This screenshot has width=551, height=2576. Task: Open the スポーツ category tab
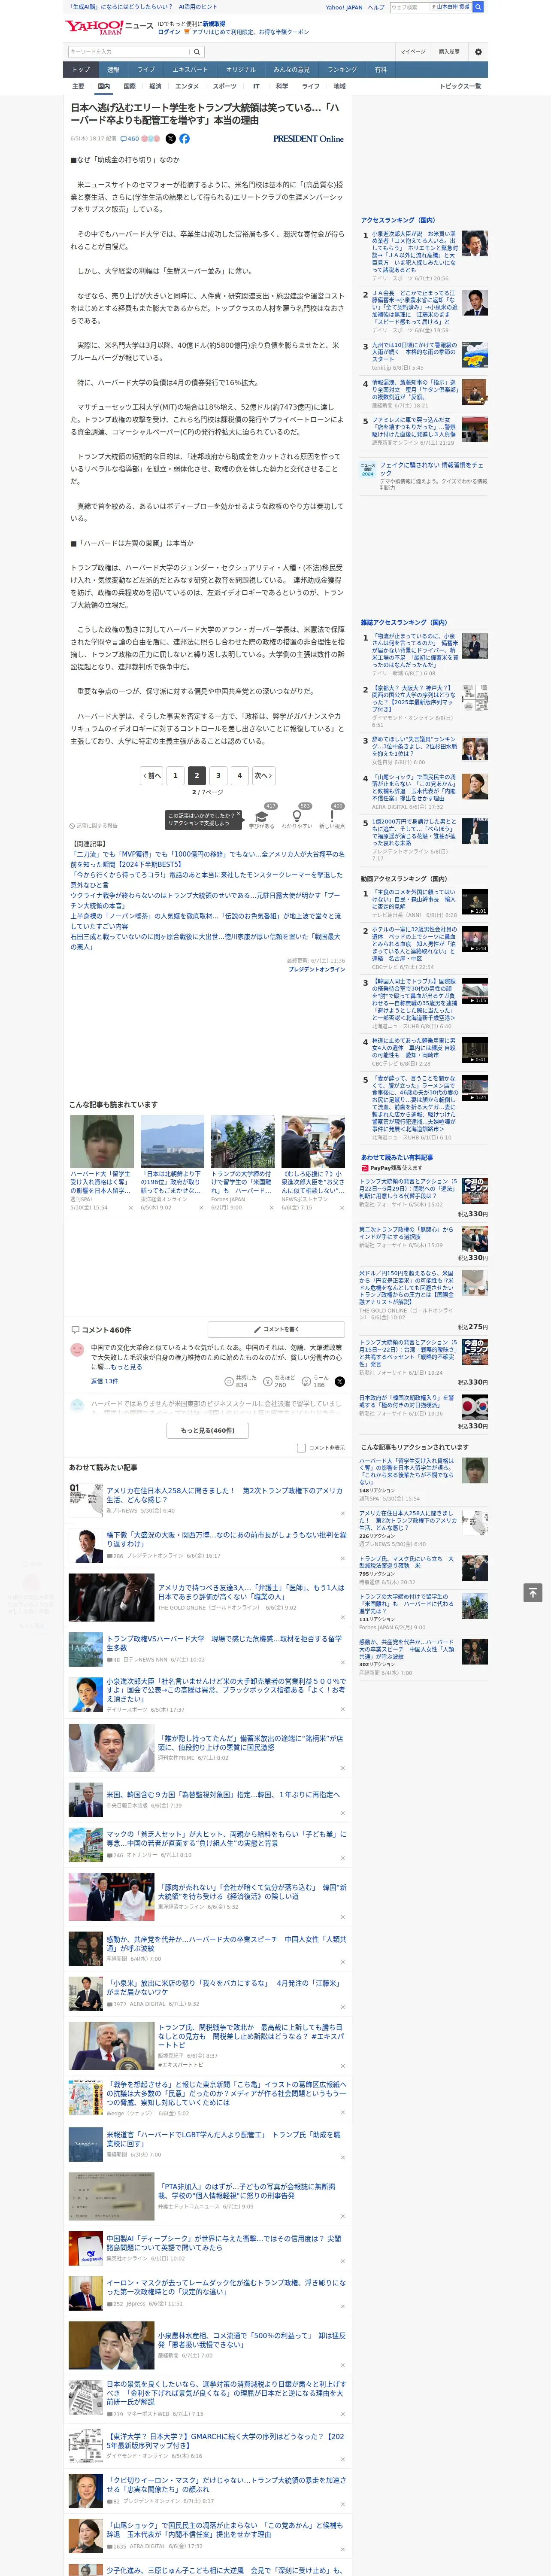[225, 86]
